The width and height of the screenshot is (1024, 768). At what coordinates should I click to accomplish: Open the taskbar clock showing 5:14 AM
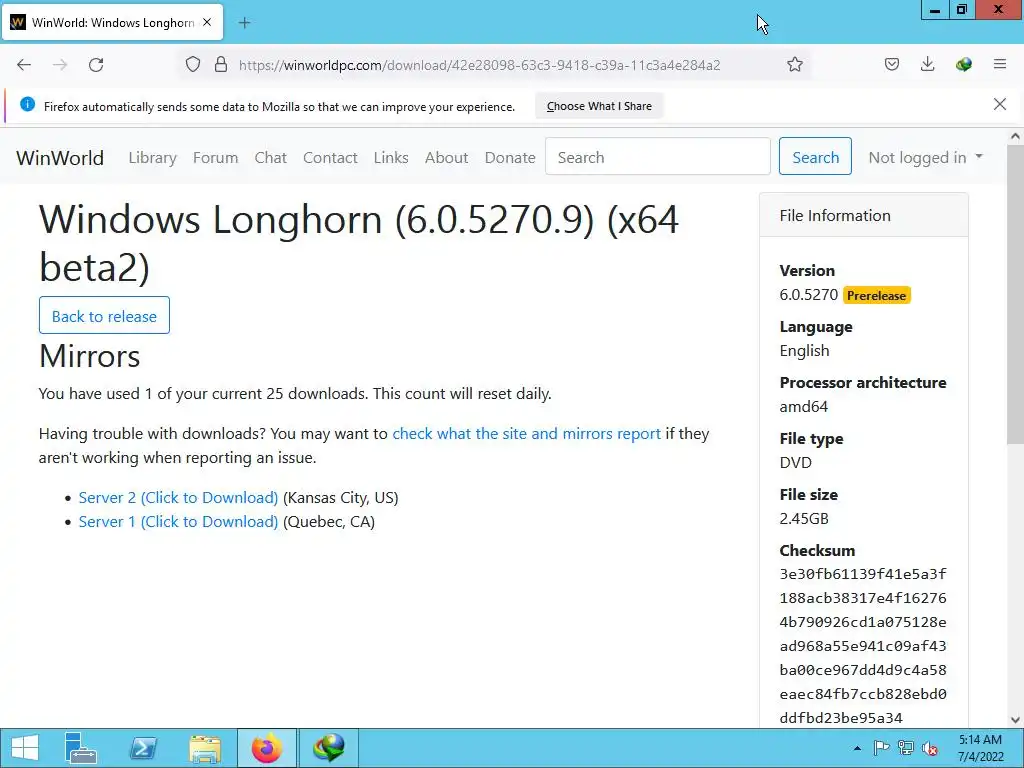click(980, 748)
